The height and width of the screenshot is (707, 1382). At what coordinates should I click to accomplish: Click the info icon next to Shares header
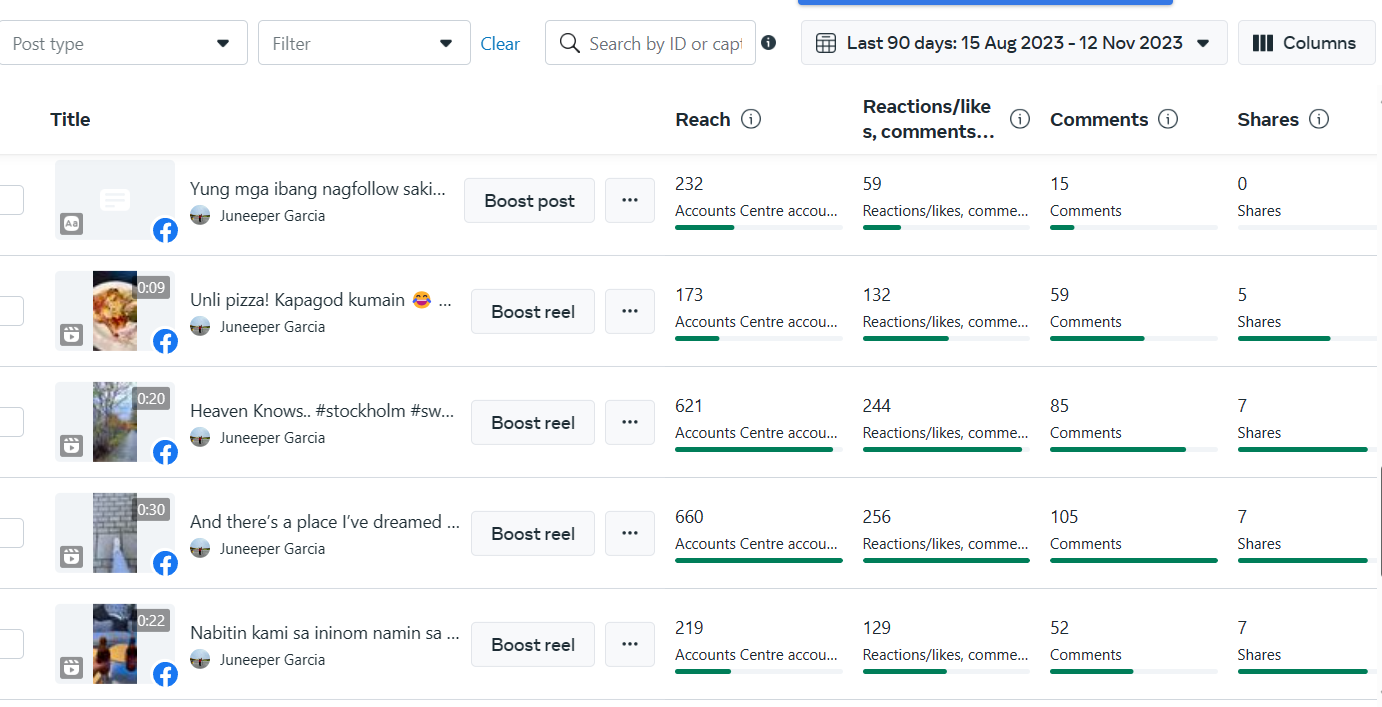[x=1319, y=119]
